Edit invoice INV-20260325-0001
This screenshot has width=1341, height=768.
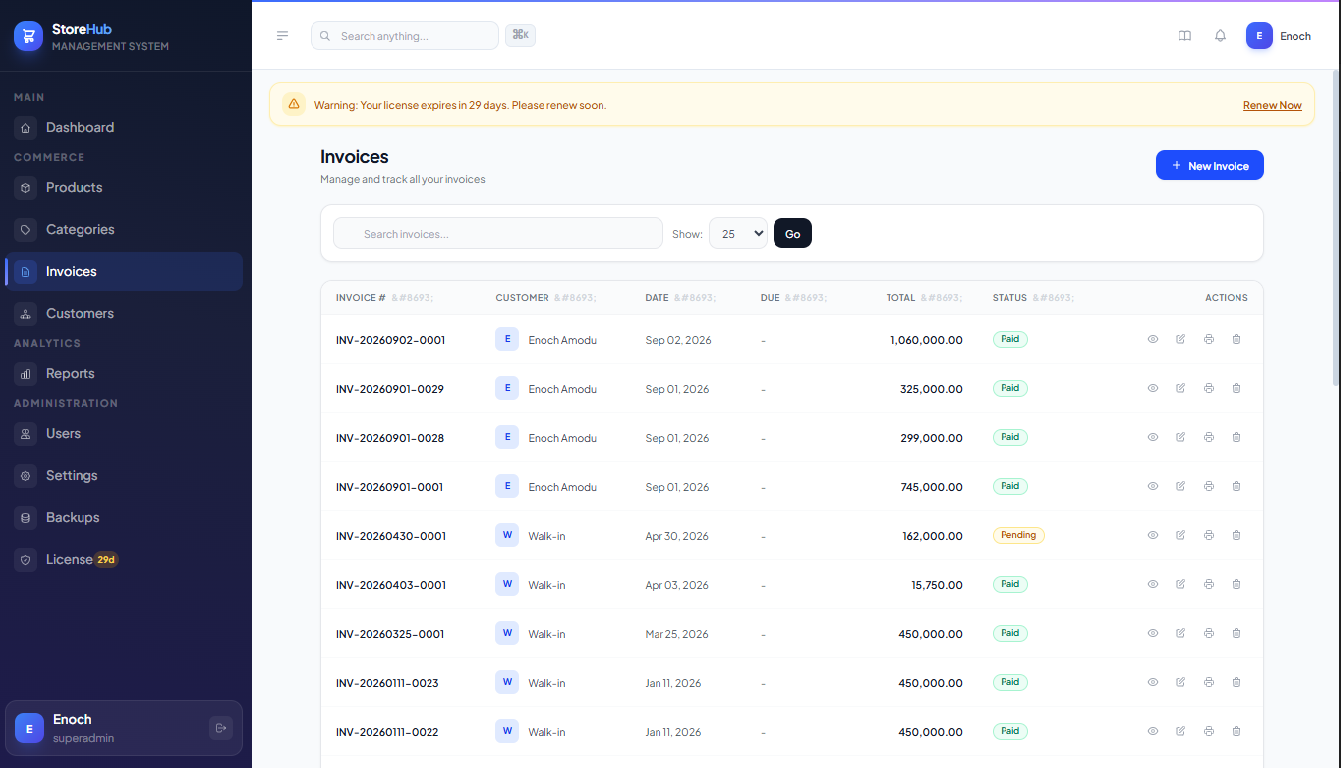click(x=1181, y=634)
